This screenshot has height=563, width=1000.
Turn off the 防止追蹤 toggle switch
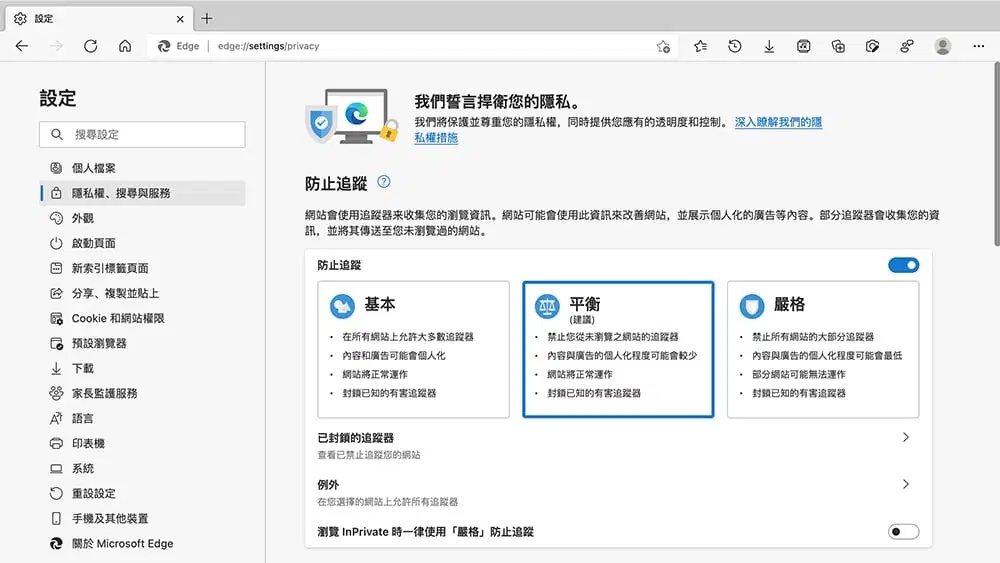903,265
